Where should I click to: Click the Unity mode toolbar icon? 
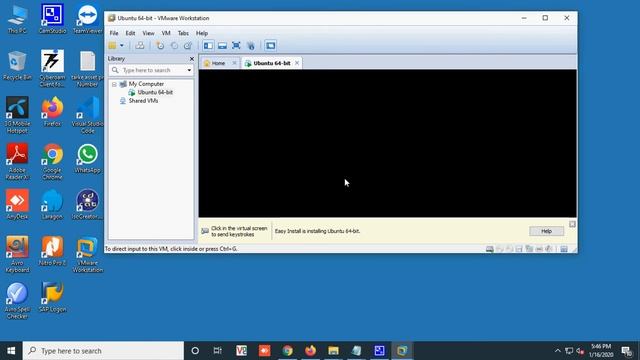point(251,46)
